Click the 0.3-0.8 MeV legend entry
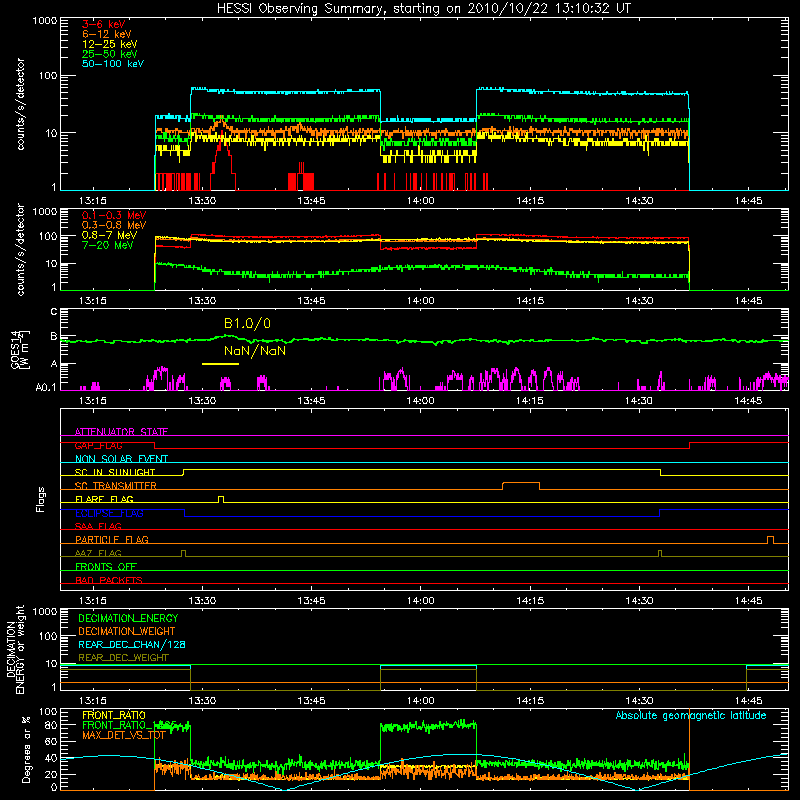Screen dimensions: 800x800 tap(114, 225)
